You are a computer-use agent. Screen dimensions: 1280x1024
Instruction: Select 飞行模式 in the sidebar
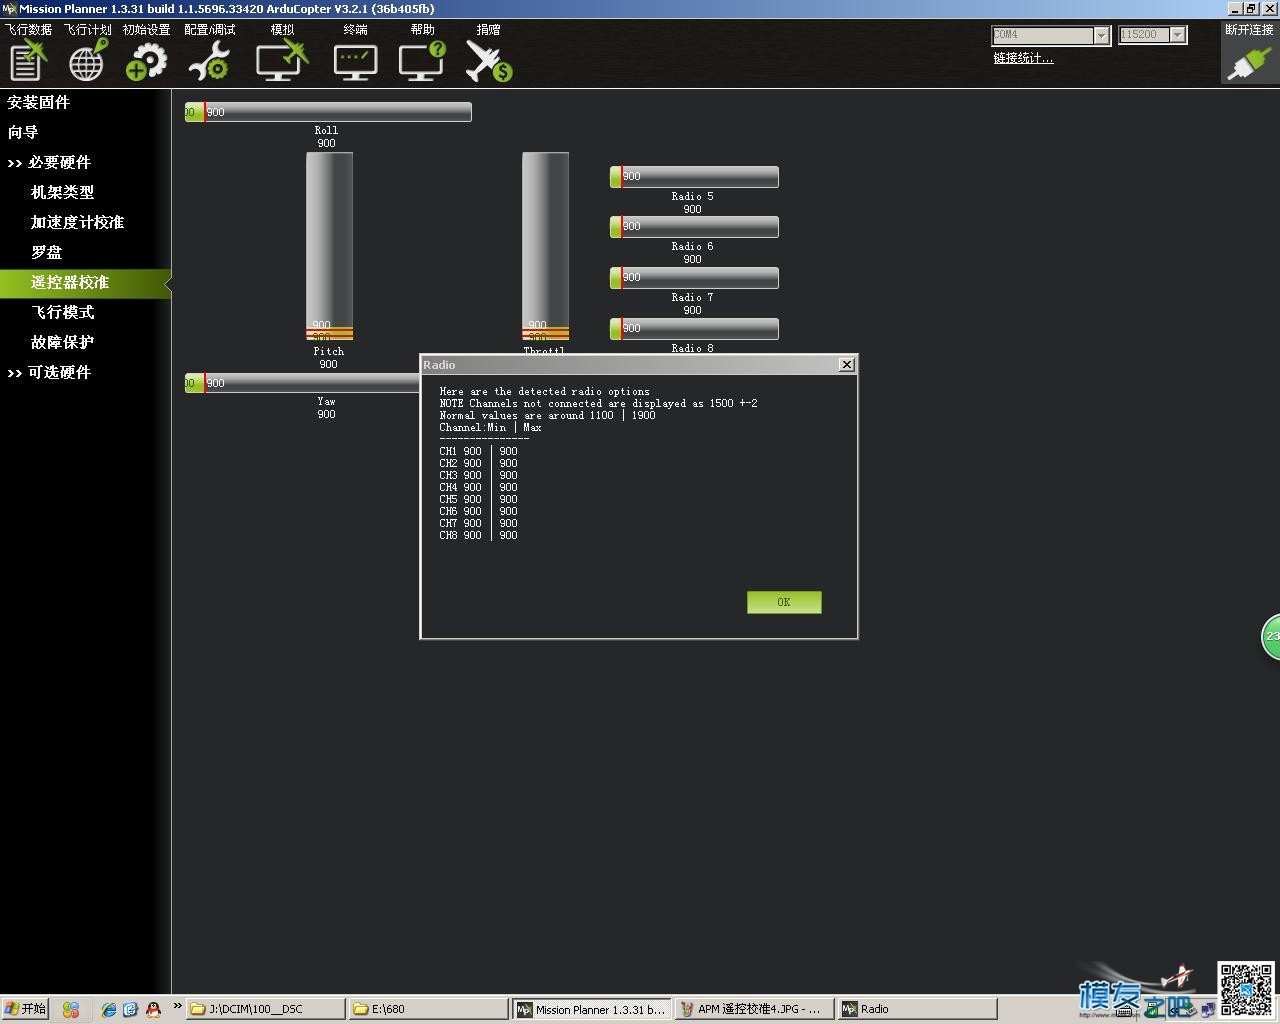click(x=62, y=312)
